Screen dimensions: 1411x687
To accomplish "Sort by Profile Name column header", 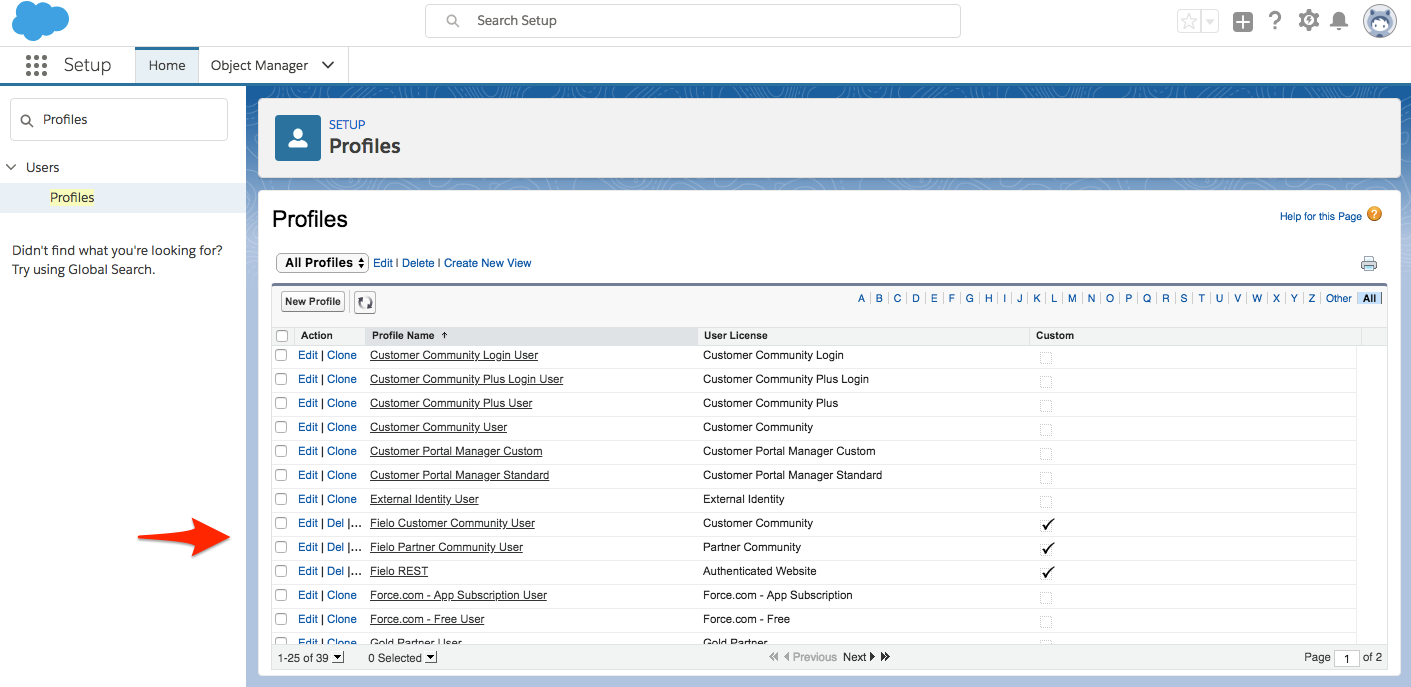I will [403, 336].
